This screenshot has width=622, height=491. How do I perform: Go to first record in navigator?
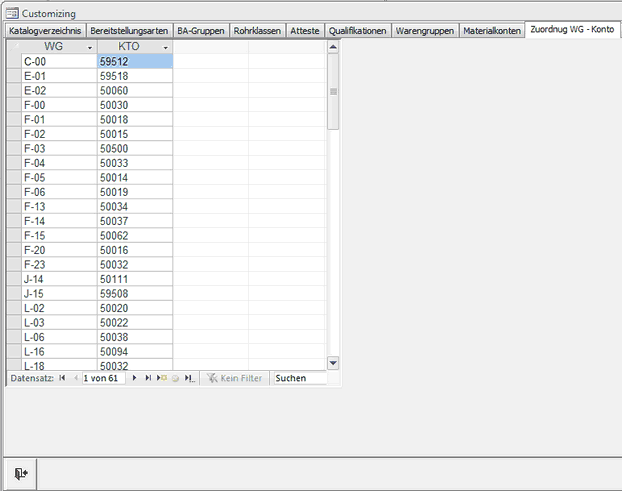[x=62, y=379]
